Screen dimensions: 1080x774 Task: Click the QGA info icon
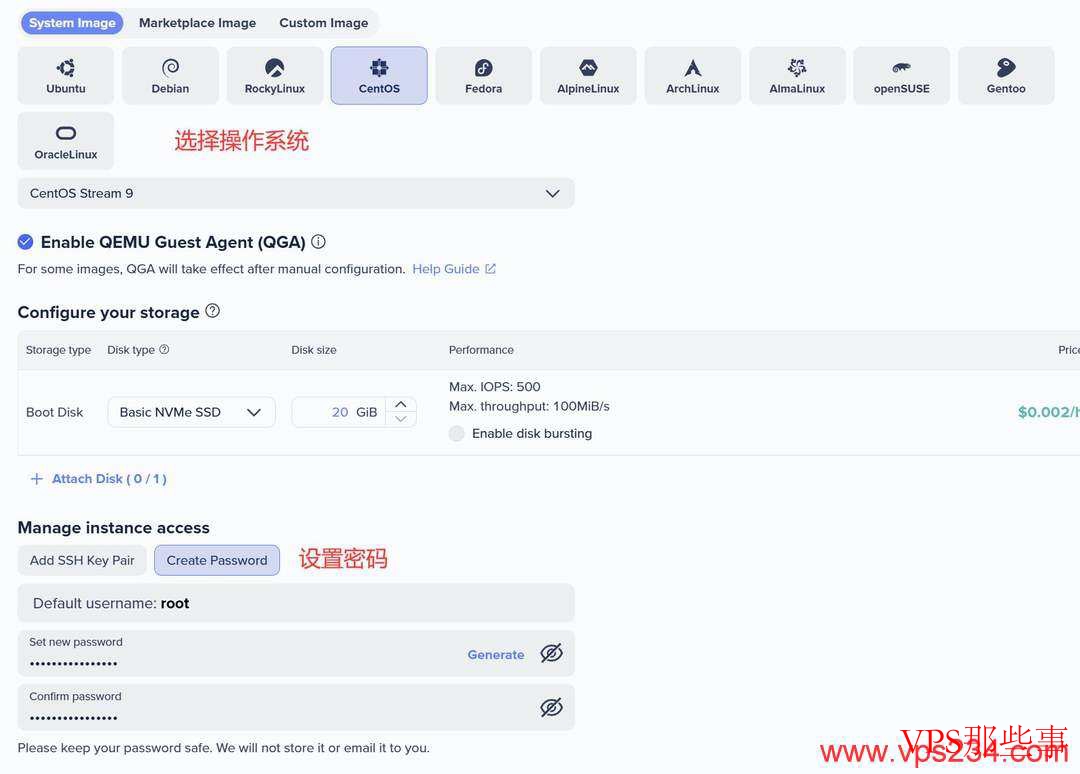click(x=318, y=242)
